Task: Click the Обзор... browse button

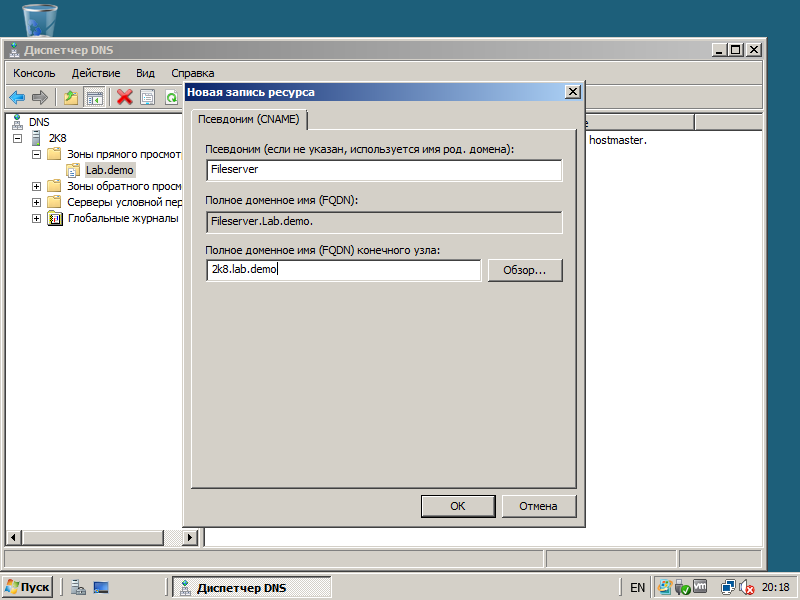Action: (x=525, y=270)
